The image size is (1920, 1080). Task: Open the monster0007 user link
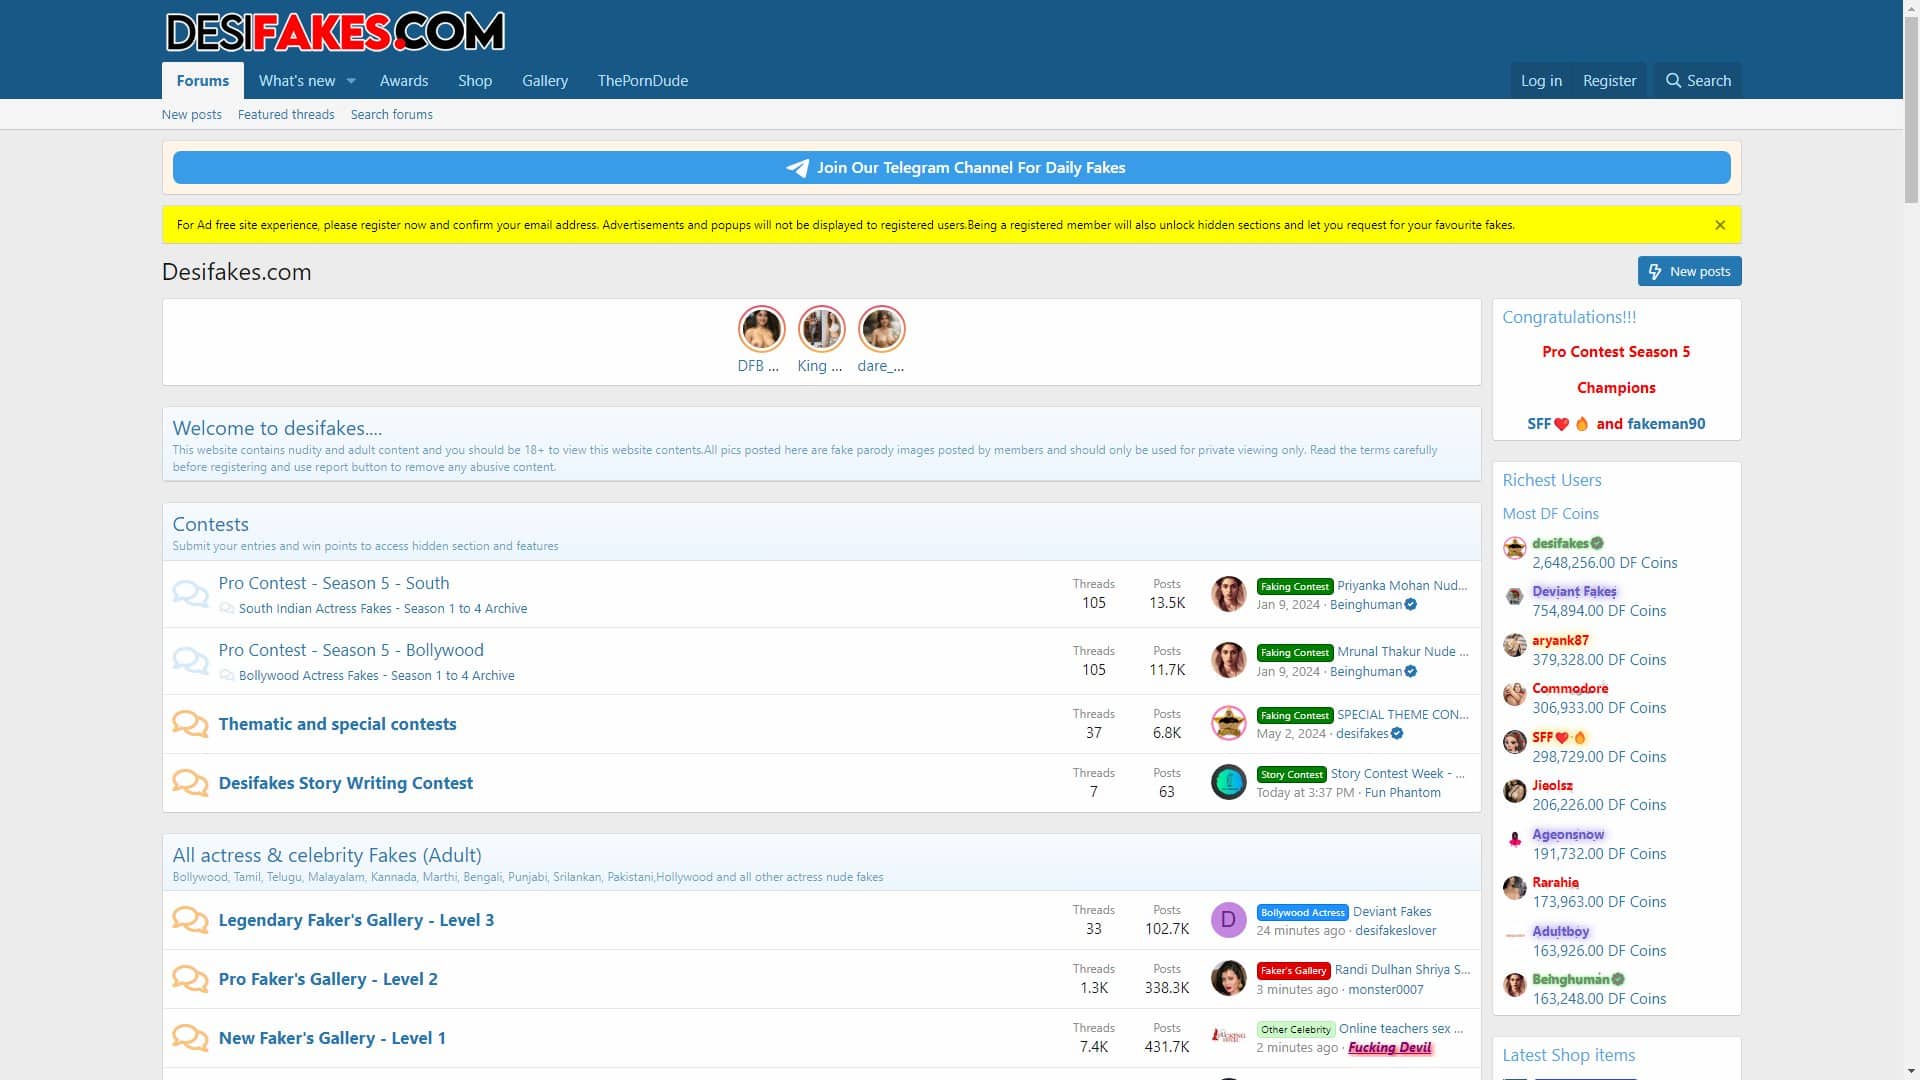pyautogui.click(x=1386, y=990)
